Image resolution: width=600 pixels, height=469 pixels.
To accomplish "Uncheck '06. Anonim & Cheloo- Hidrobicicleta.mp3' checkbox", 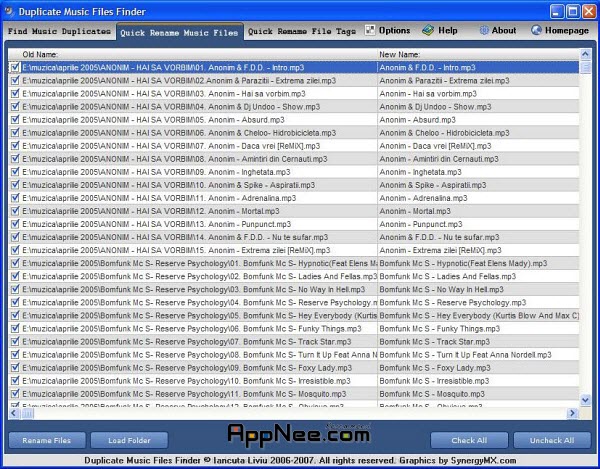I will coord(15,133).
